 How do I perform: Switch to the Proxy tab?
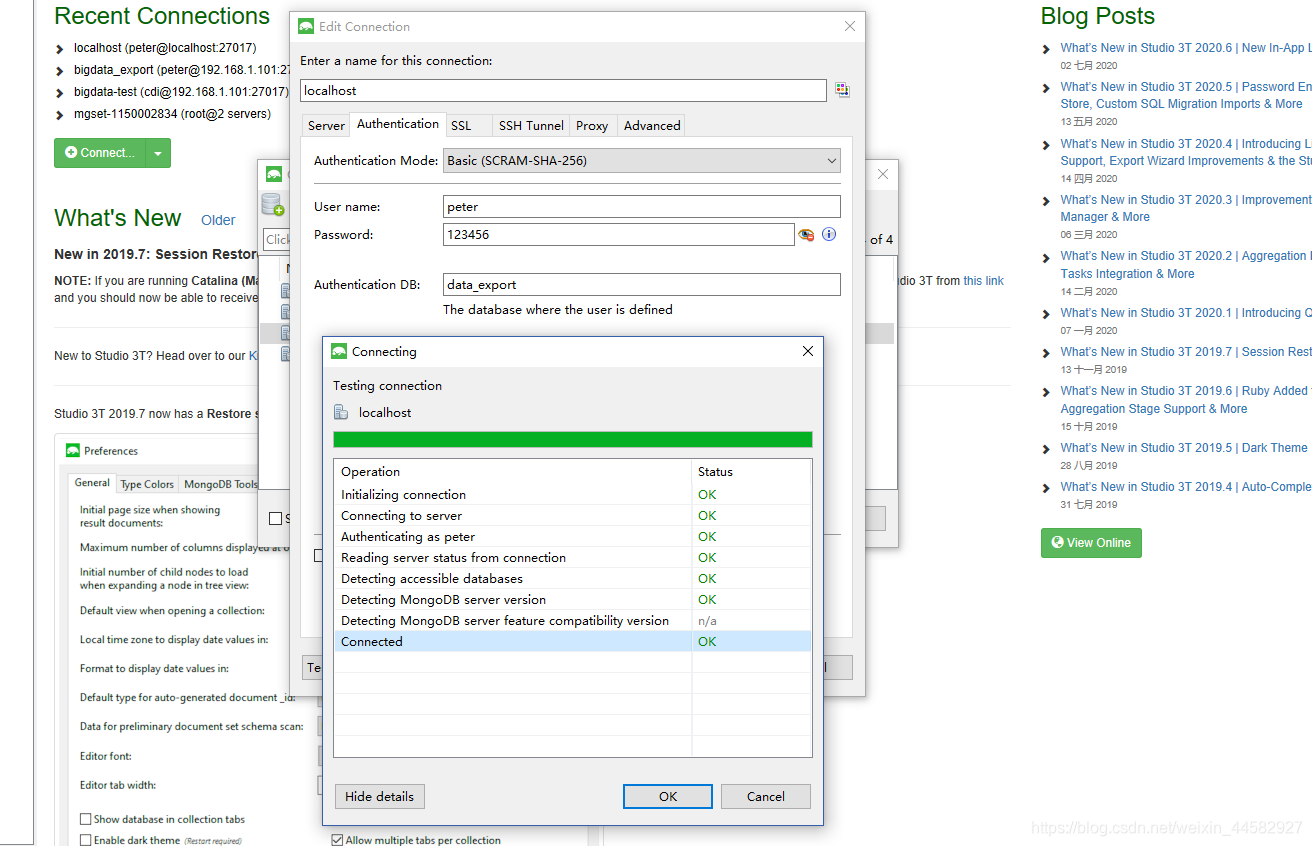pyautogui.click(x=592, y=126)
